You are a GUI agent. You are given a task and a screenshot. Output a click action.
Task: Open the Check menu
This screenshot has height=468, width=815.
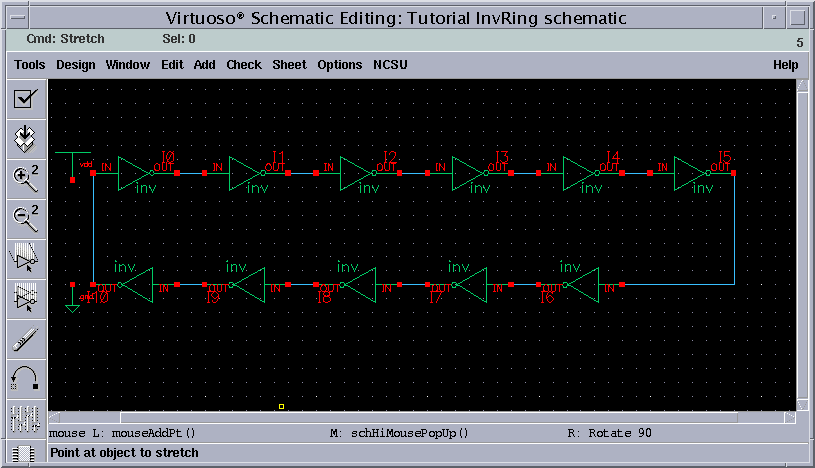tap(244, 65)
